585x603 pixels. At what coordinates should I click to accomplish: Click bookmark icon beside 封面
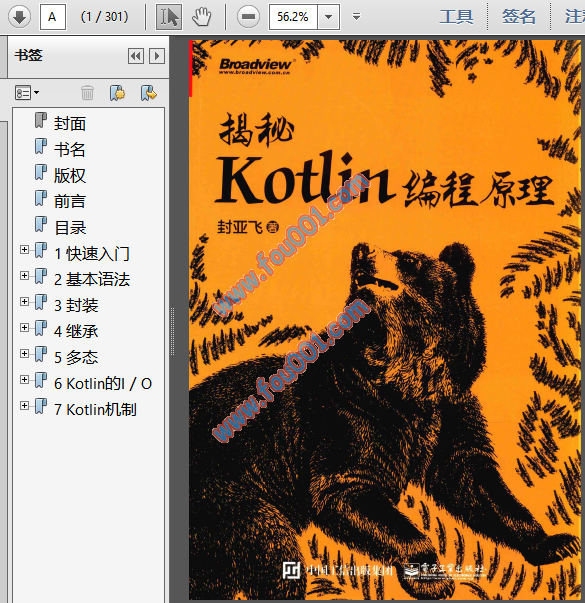click(x=41, y=120)
